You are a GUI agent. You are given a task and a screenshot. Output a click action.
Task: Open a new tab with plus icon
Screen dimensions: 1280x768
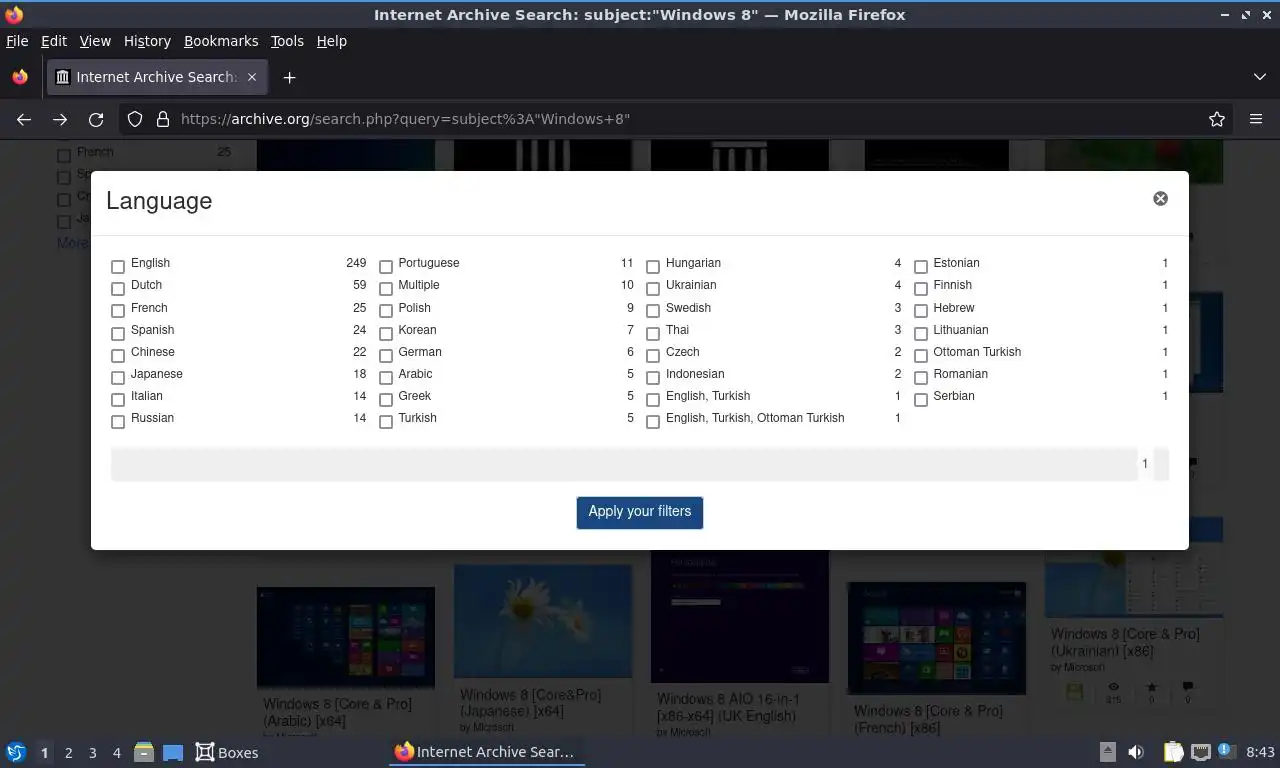pos(289,77)
